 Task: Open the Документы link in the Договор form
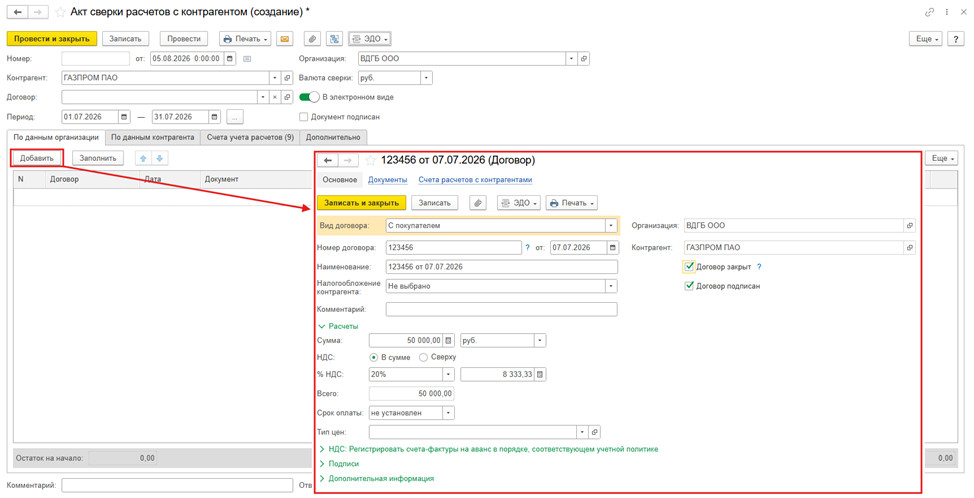[388, 180]
